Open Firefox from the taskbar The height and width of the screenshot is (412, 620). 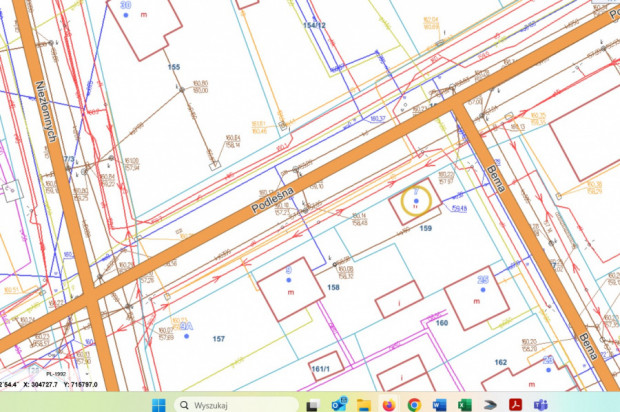pos(389,405)
